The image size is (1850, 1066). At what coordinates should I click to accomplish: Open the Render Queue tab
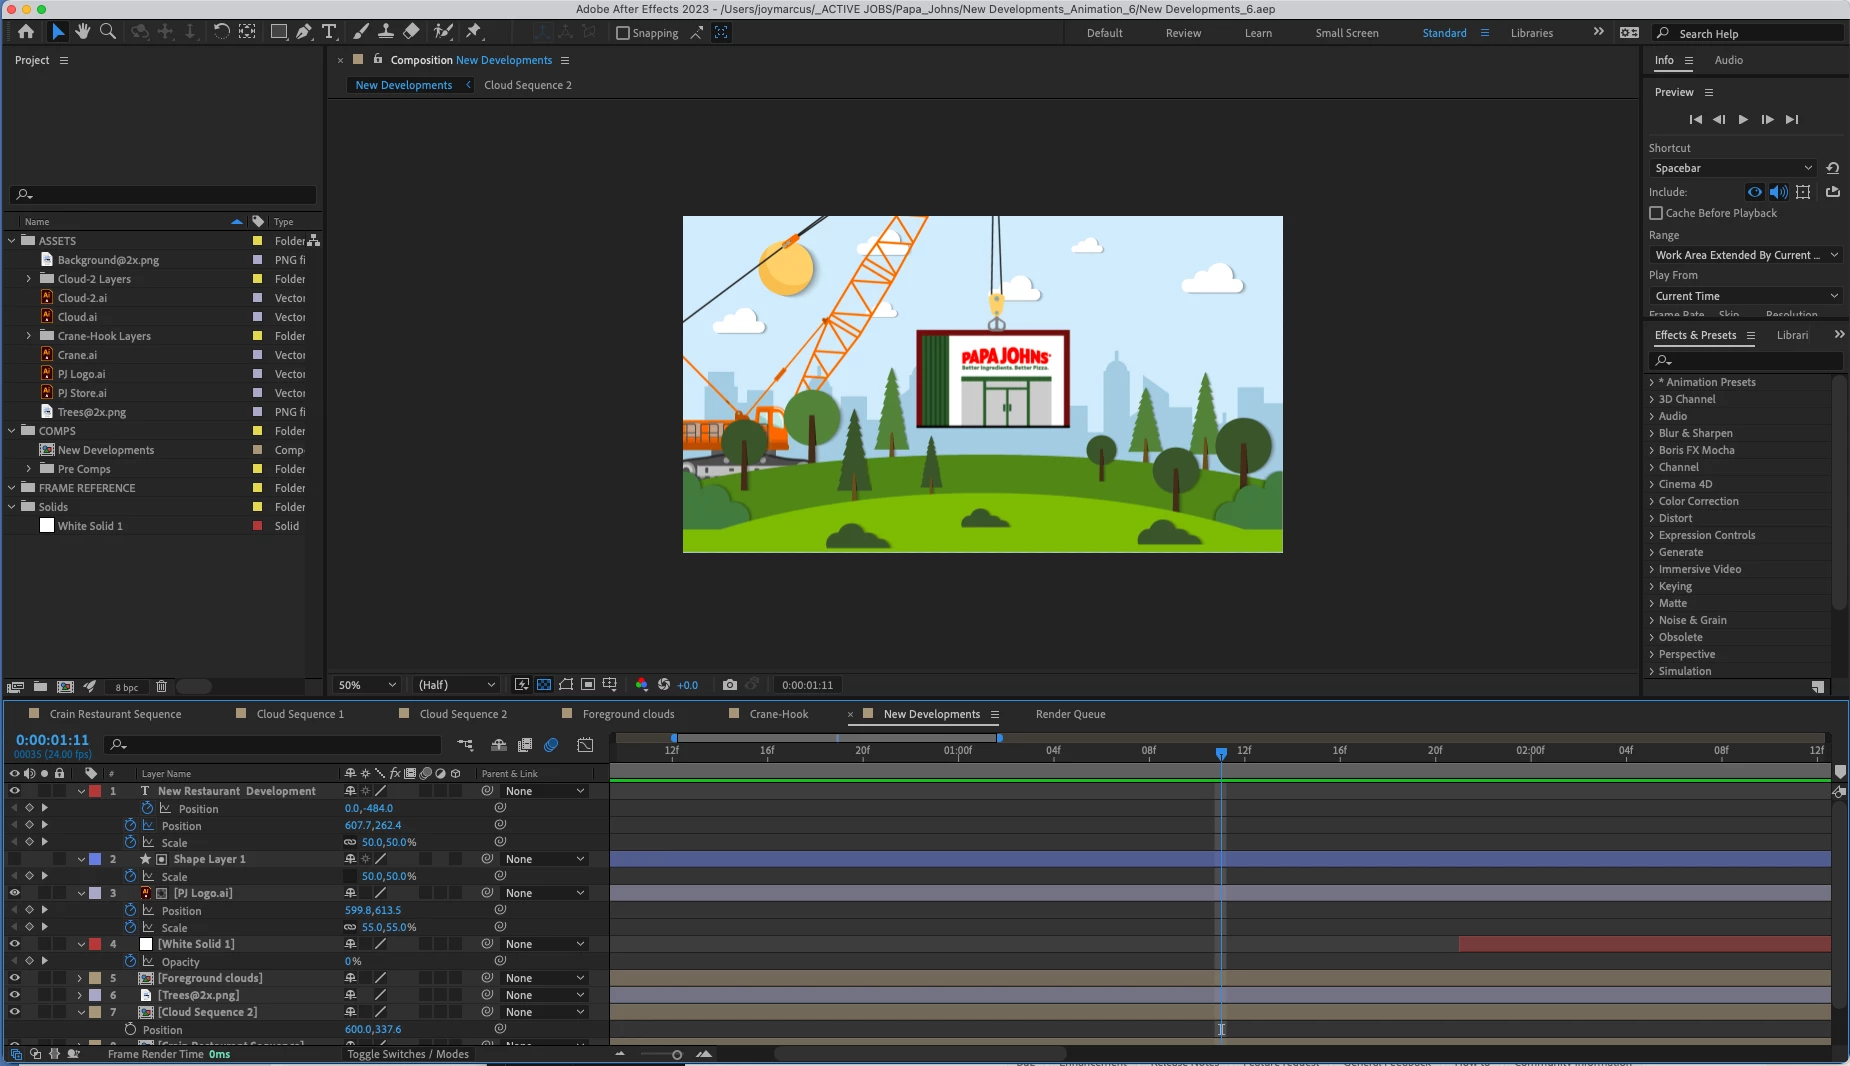pos(1070,714)
